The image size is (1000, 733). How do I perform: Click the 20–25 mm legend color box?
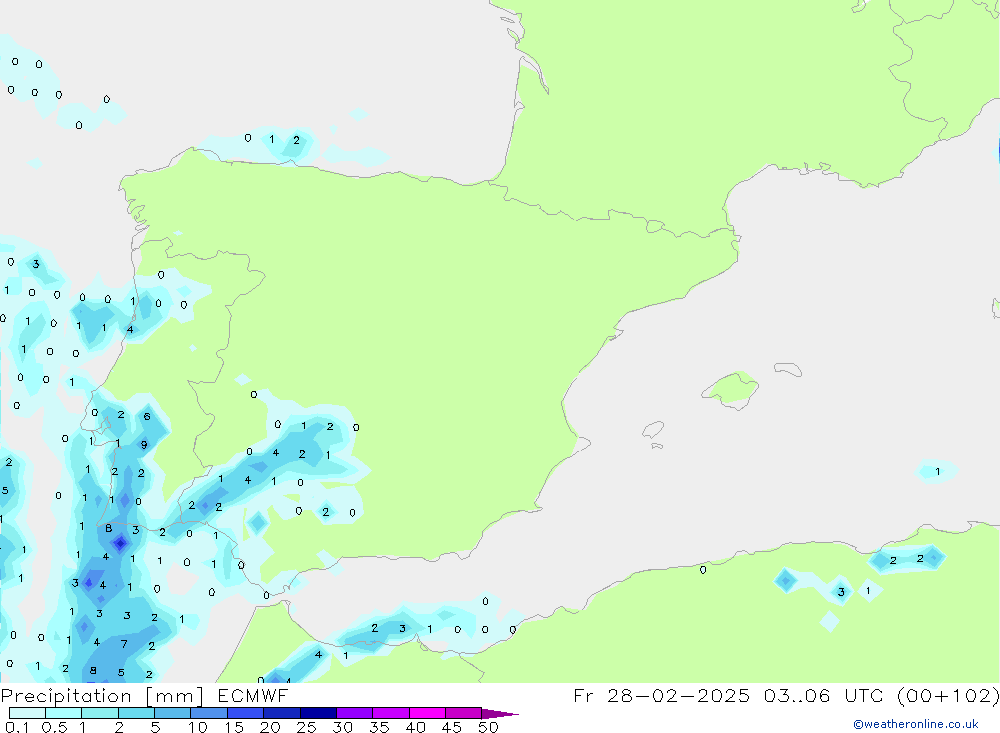pos(282,713)
